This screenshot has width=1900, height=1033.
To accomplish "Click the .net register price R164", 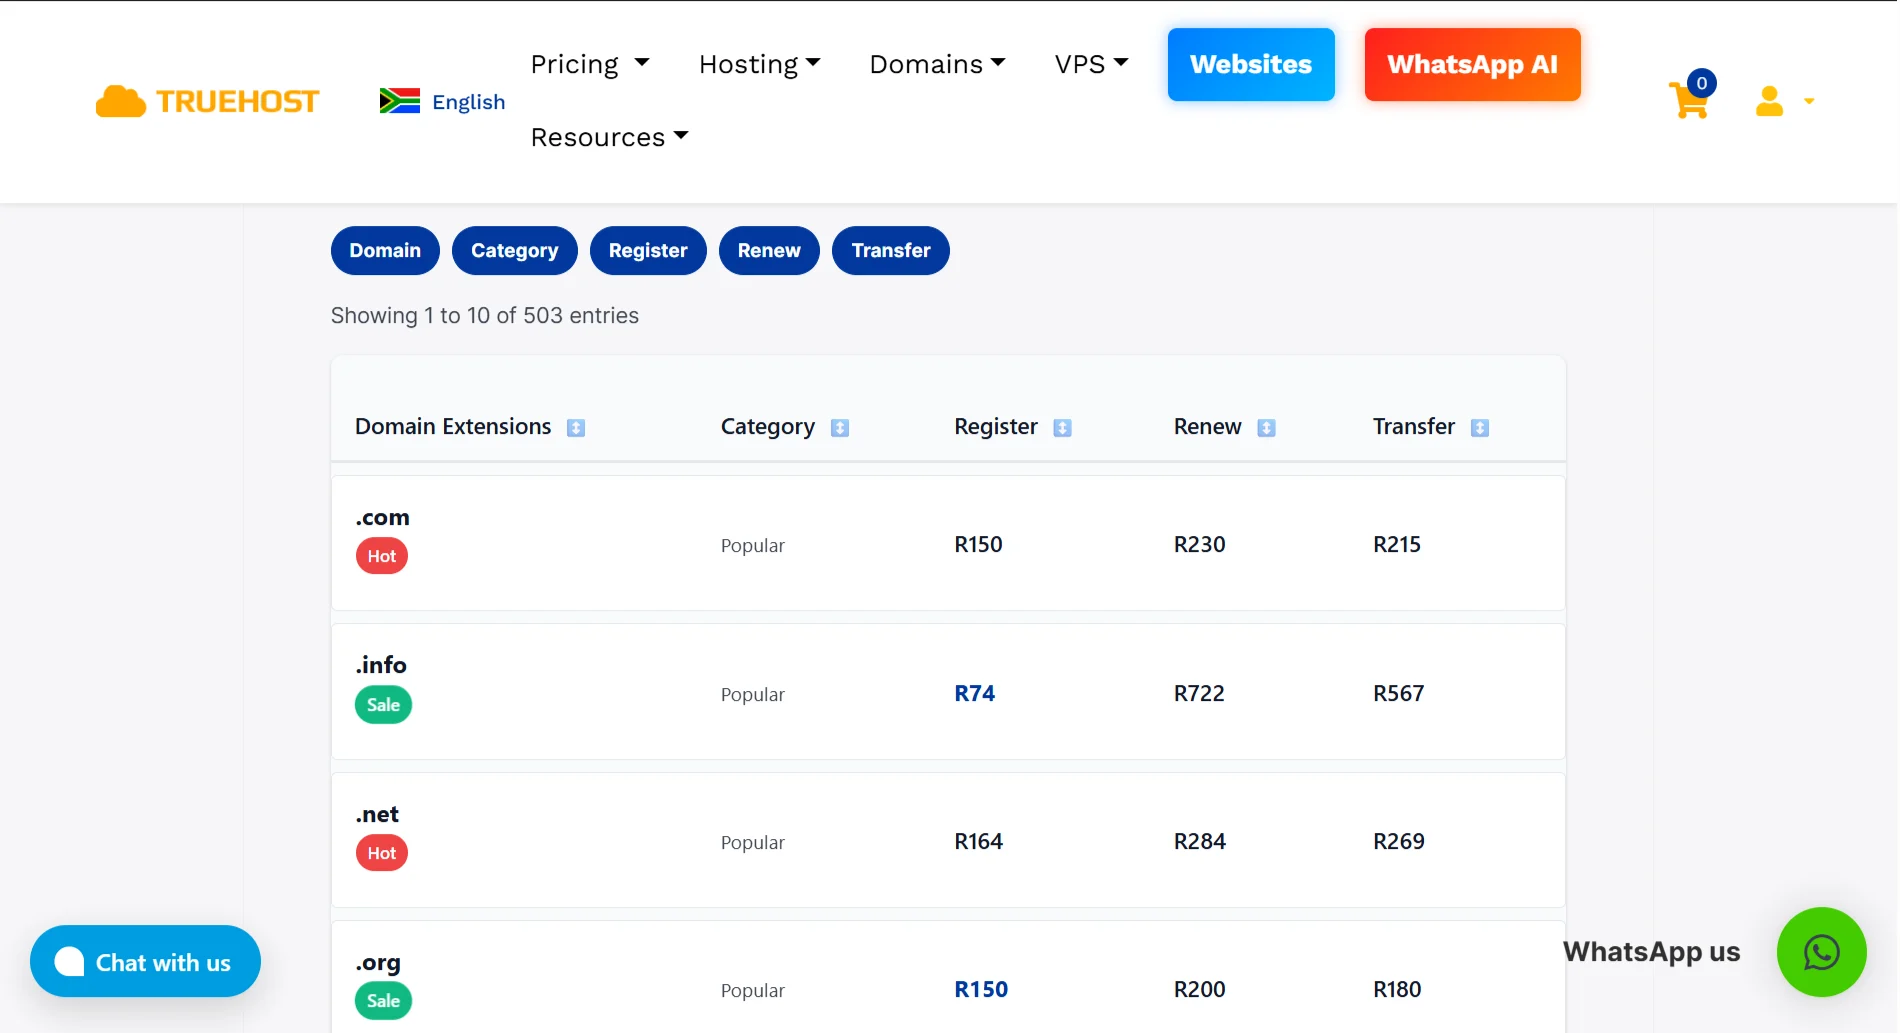I will coord(978,841).
